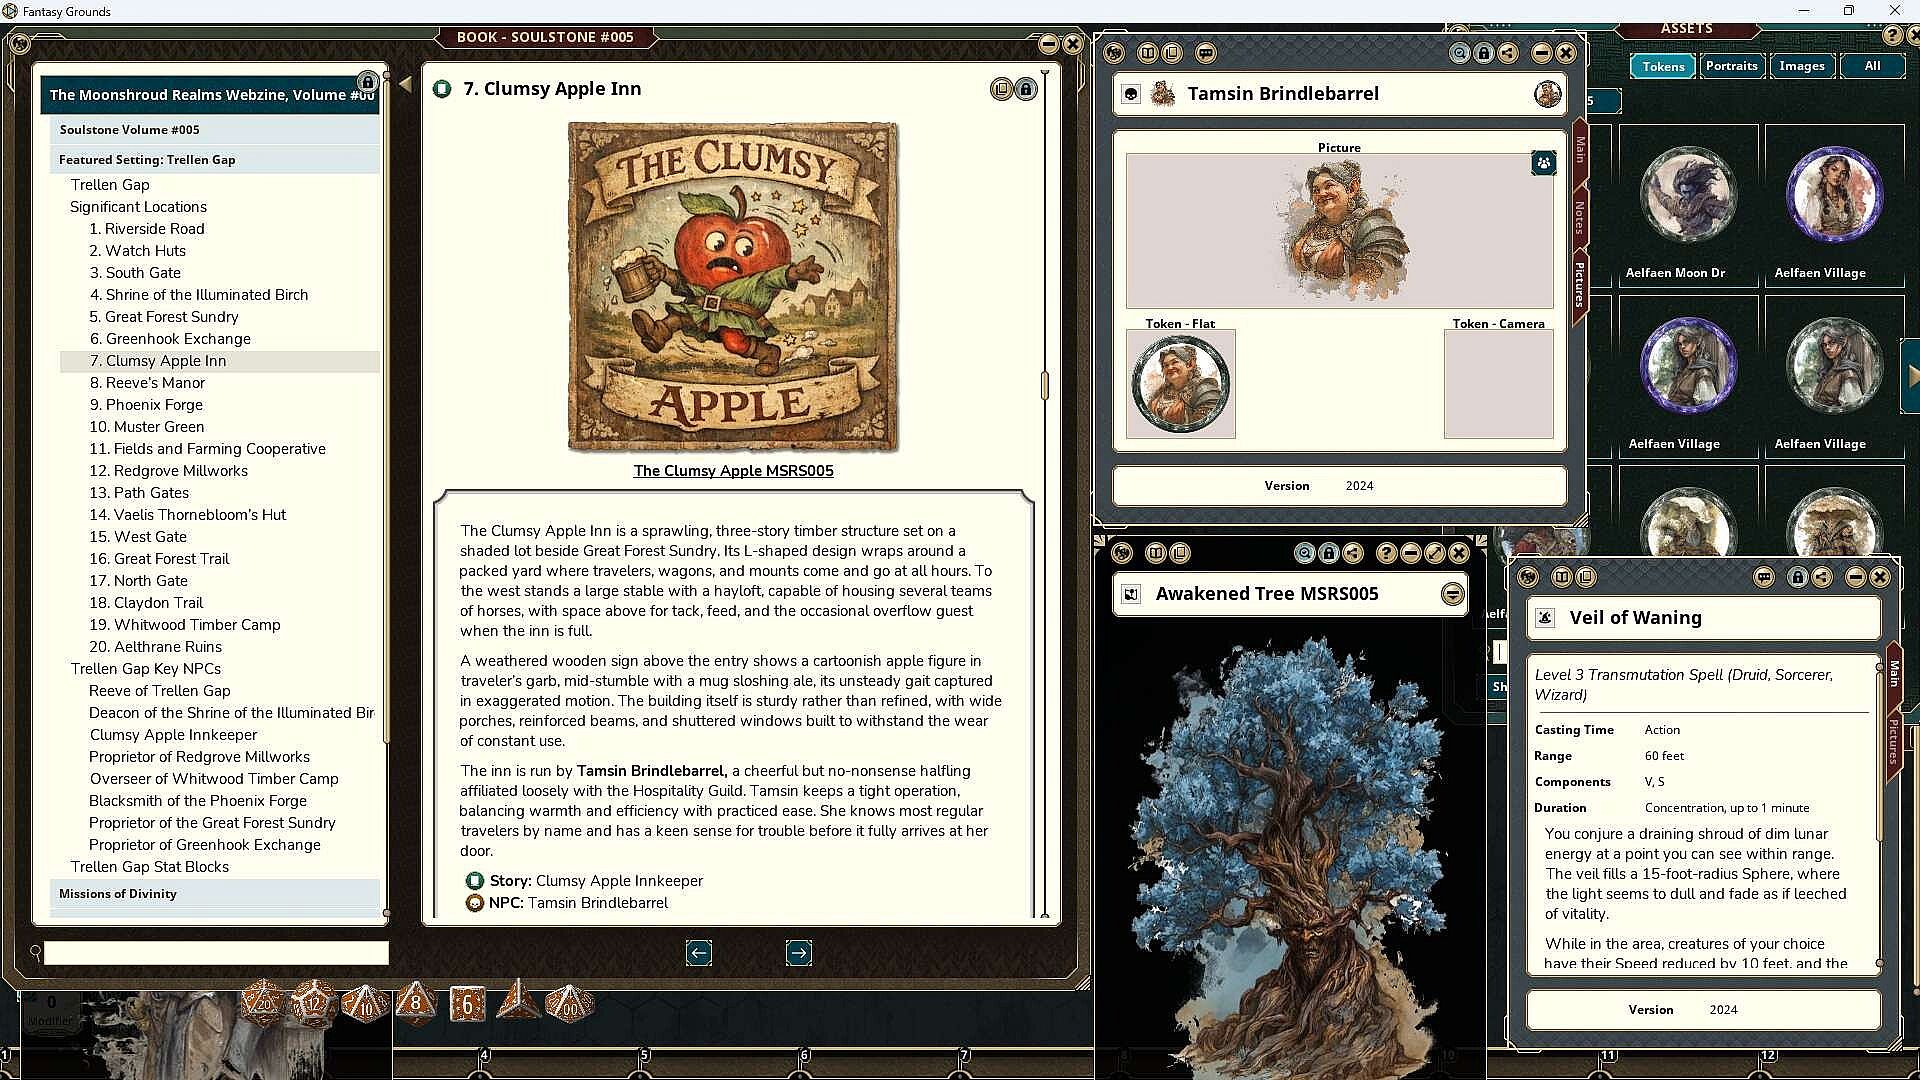Toggle lock in Veil of Waning window

(1797, 577)
